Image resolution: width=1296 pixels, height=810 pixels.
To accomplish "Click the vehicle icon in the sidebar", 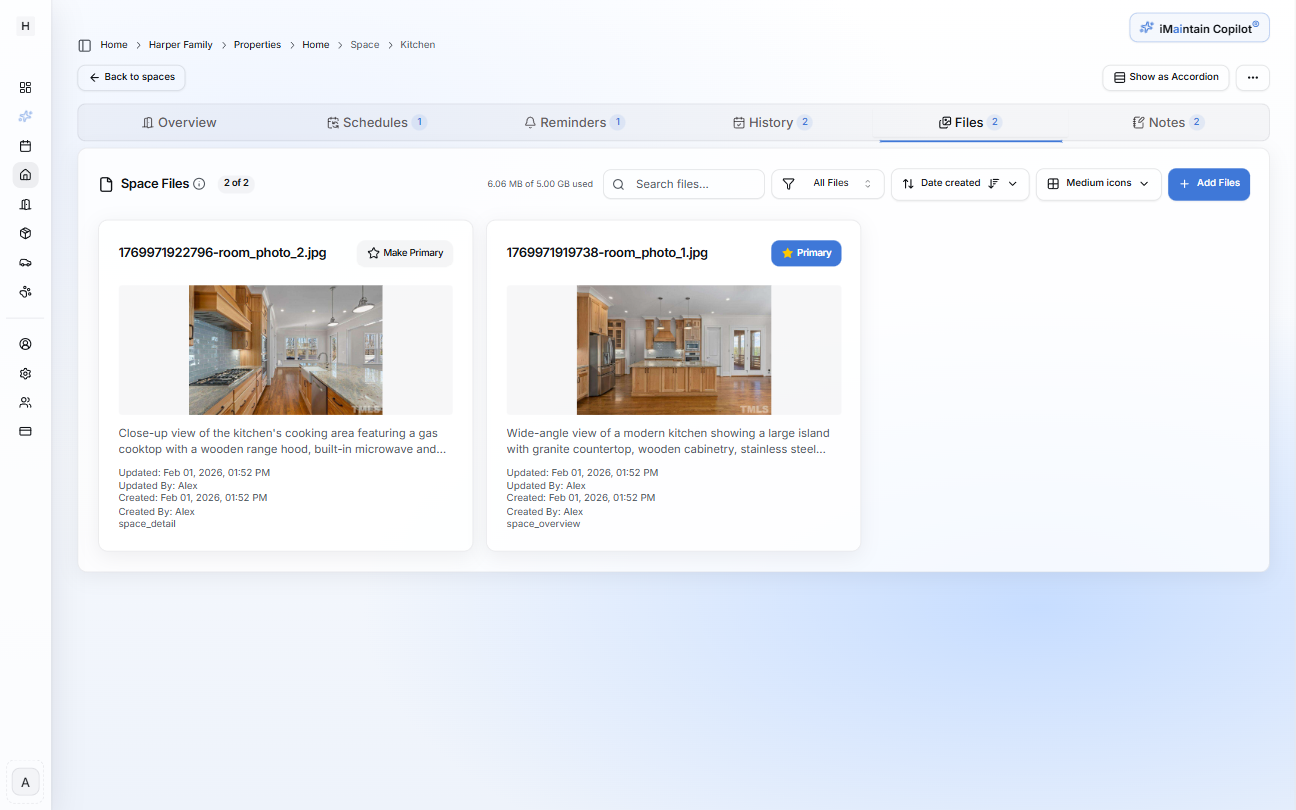I will [x=25, y=262].
